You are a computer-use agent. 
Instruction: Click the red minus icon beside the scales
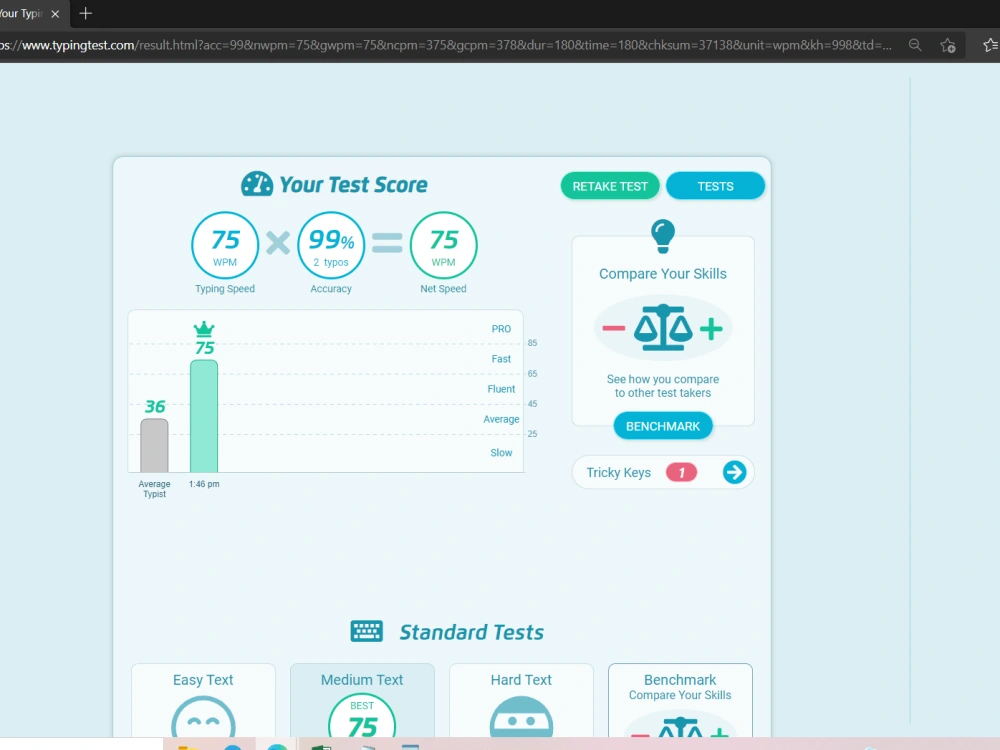pos(614,328)
